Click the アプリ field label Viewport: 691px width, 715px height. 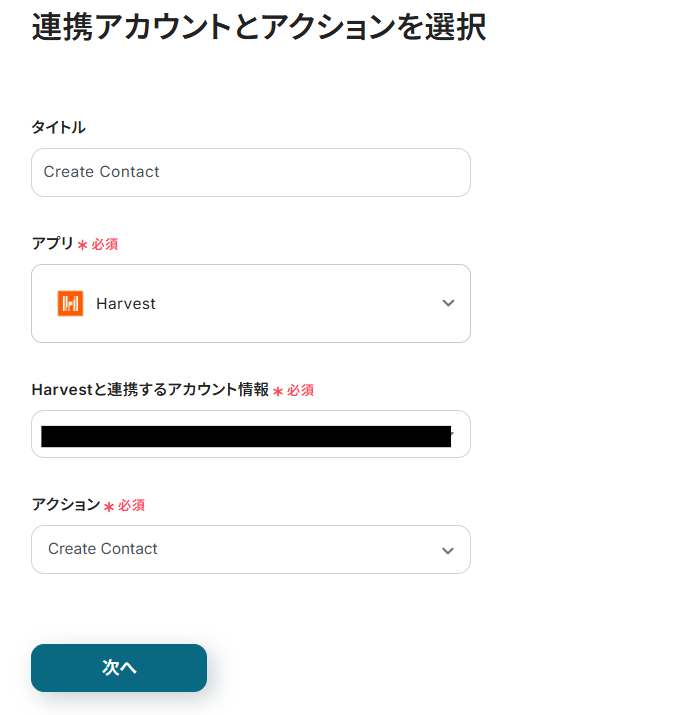[x=52, y=243]
